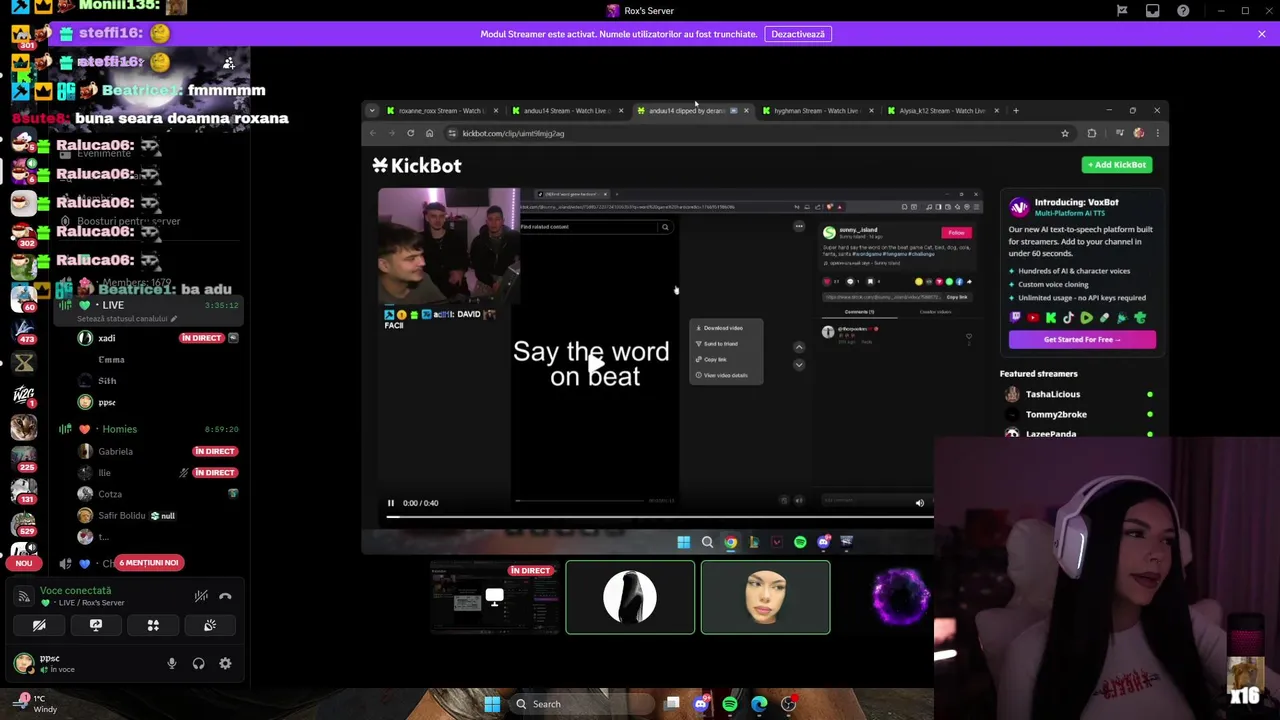Jump to 6 MENȚIUNI NOI mentions
The height and width of the screenshot is (720, 1280).
point(149,563)
